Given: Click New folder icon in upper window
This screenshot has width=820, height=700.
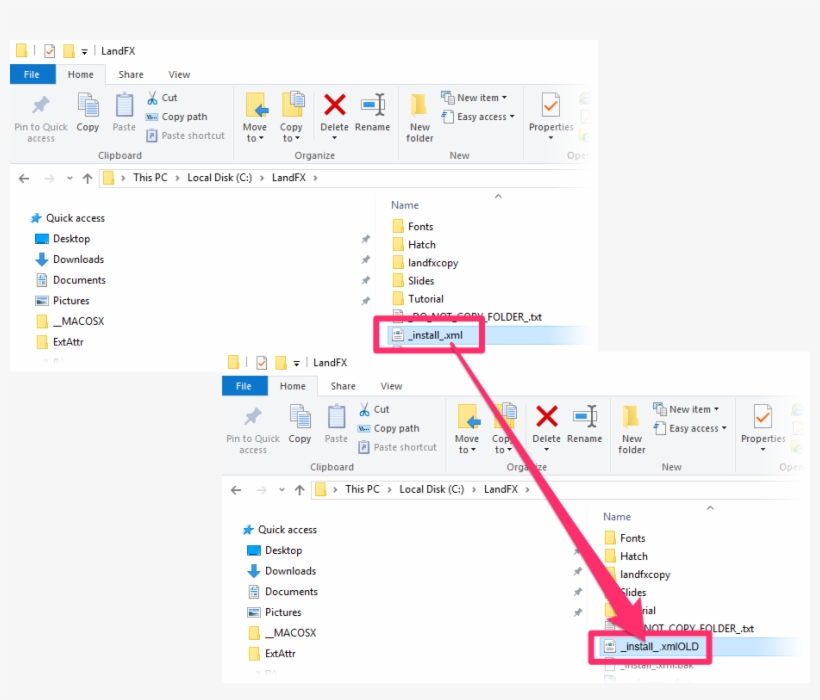Looking at the screenshot, I should pos(419,105).
